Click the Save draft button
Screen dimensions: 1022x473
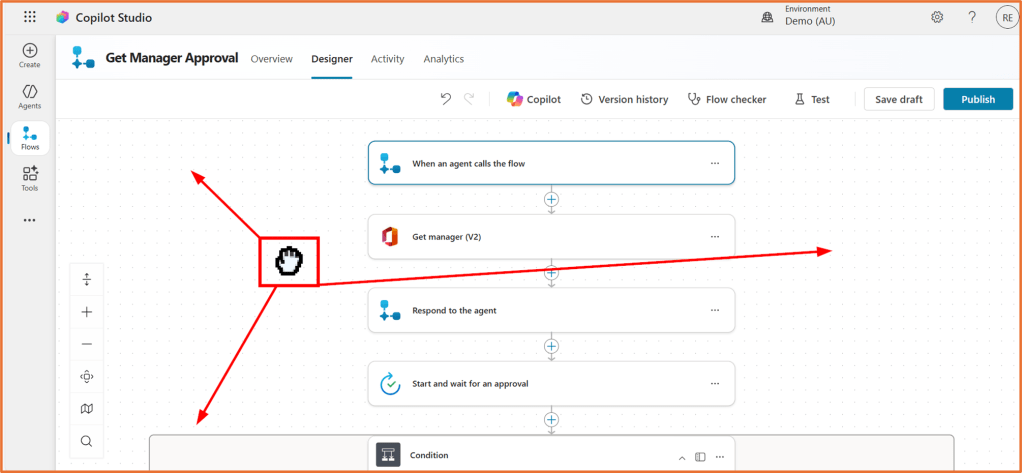click(x=899, y=99)
